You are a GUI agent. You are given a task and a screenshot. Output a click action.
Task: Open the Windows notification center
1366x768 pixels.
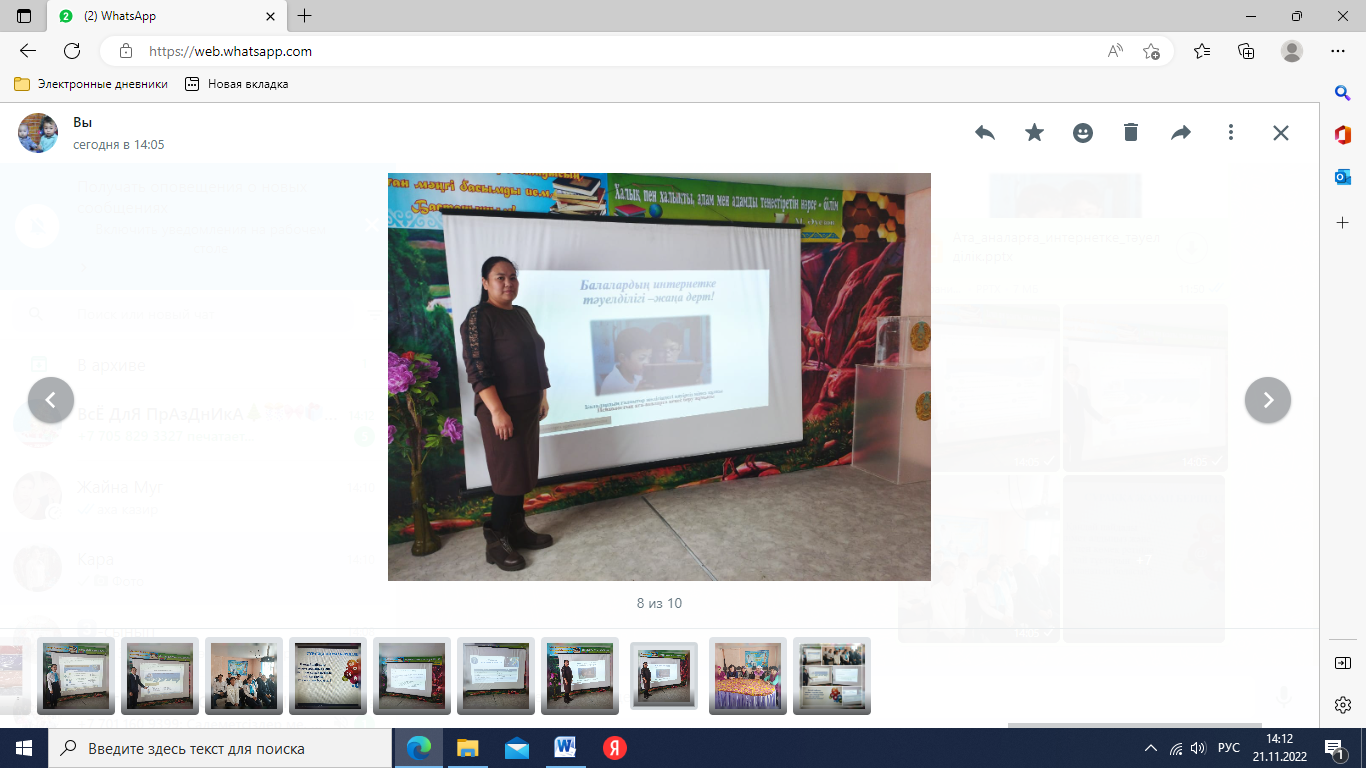(x=1335, y=748)
